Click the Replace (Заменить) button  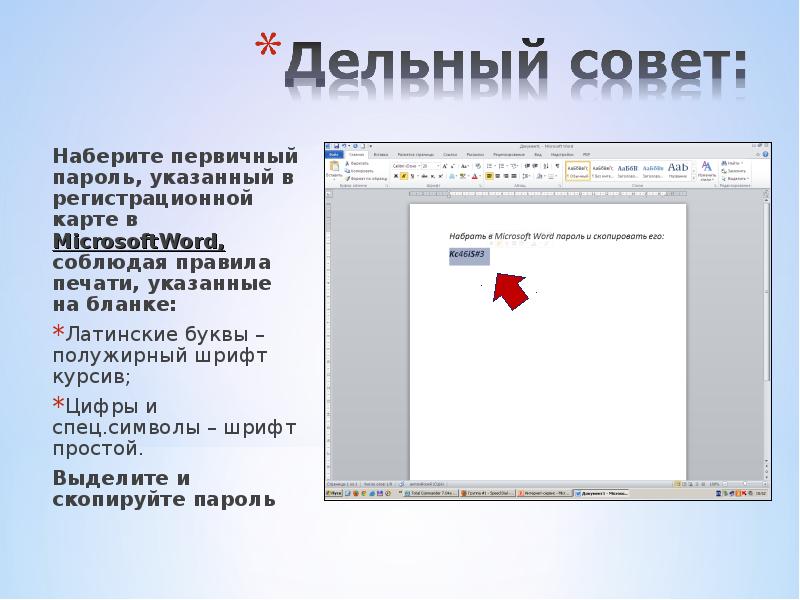coord(734,171)
